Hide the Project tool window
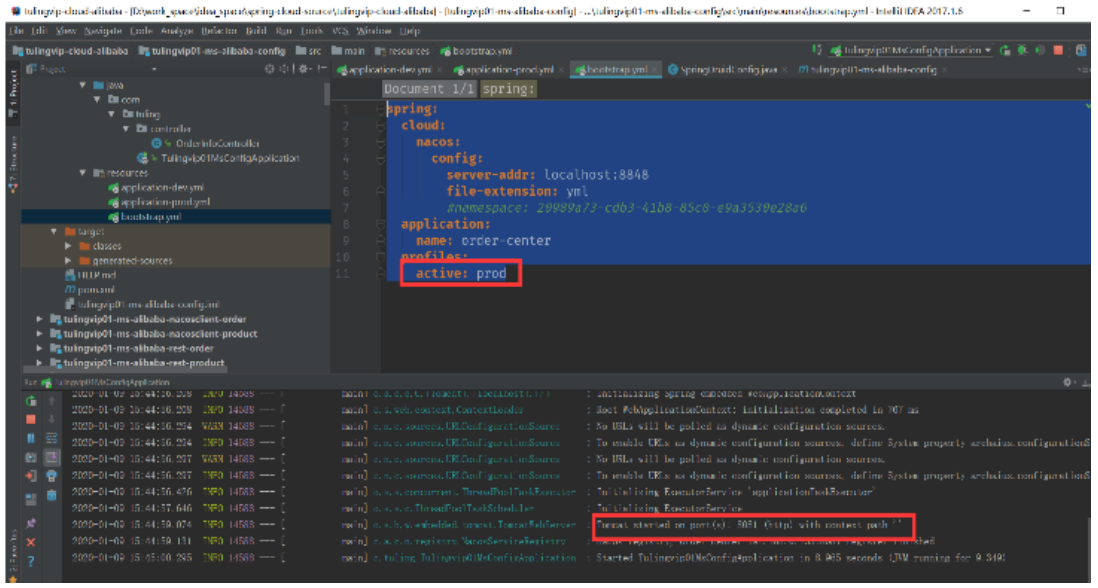This screenshot has height=588, width=1098. click(321, 69)
